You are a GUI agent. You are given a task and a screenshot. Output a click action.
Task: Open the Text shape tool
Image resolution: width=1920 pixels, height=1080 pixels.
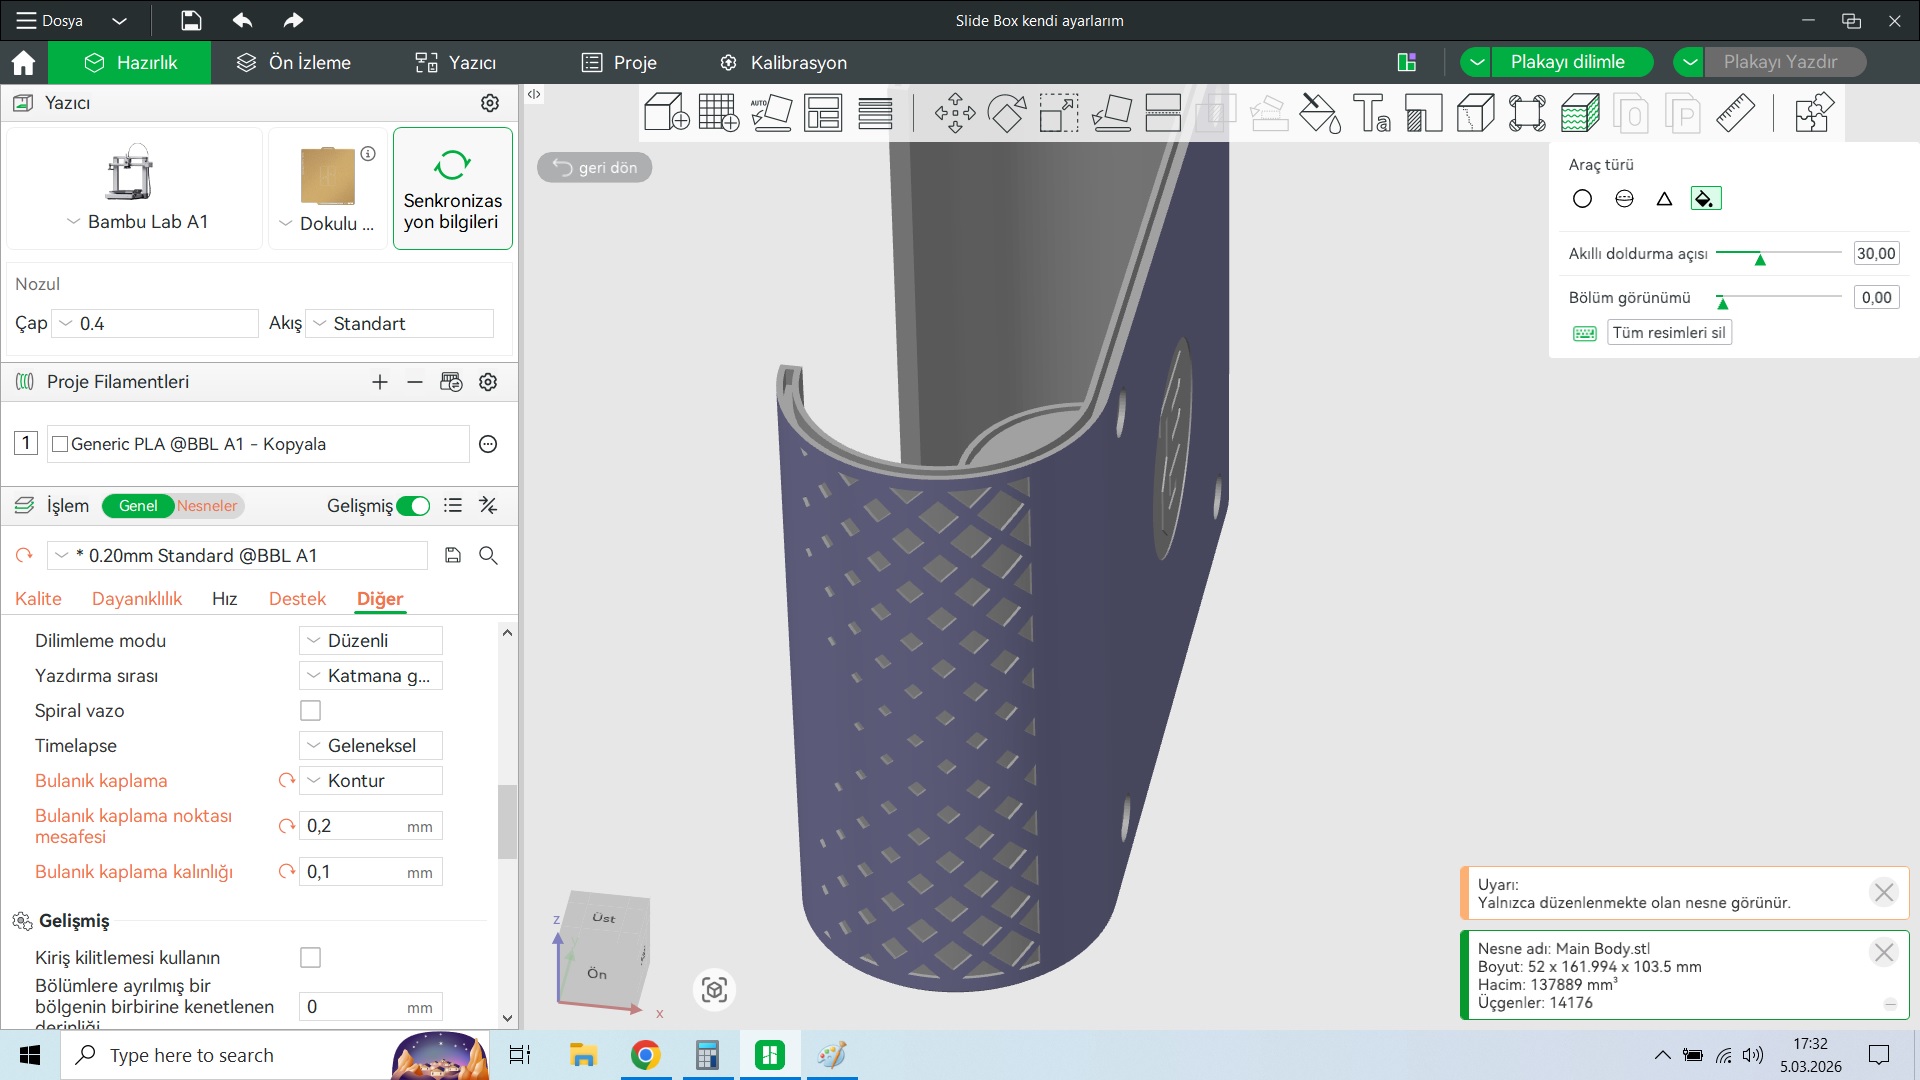1371,113
